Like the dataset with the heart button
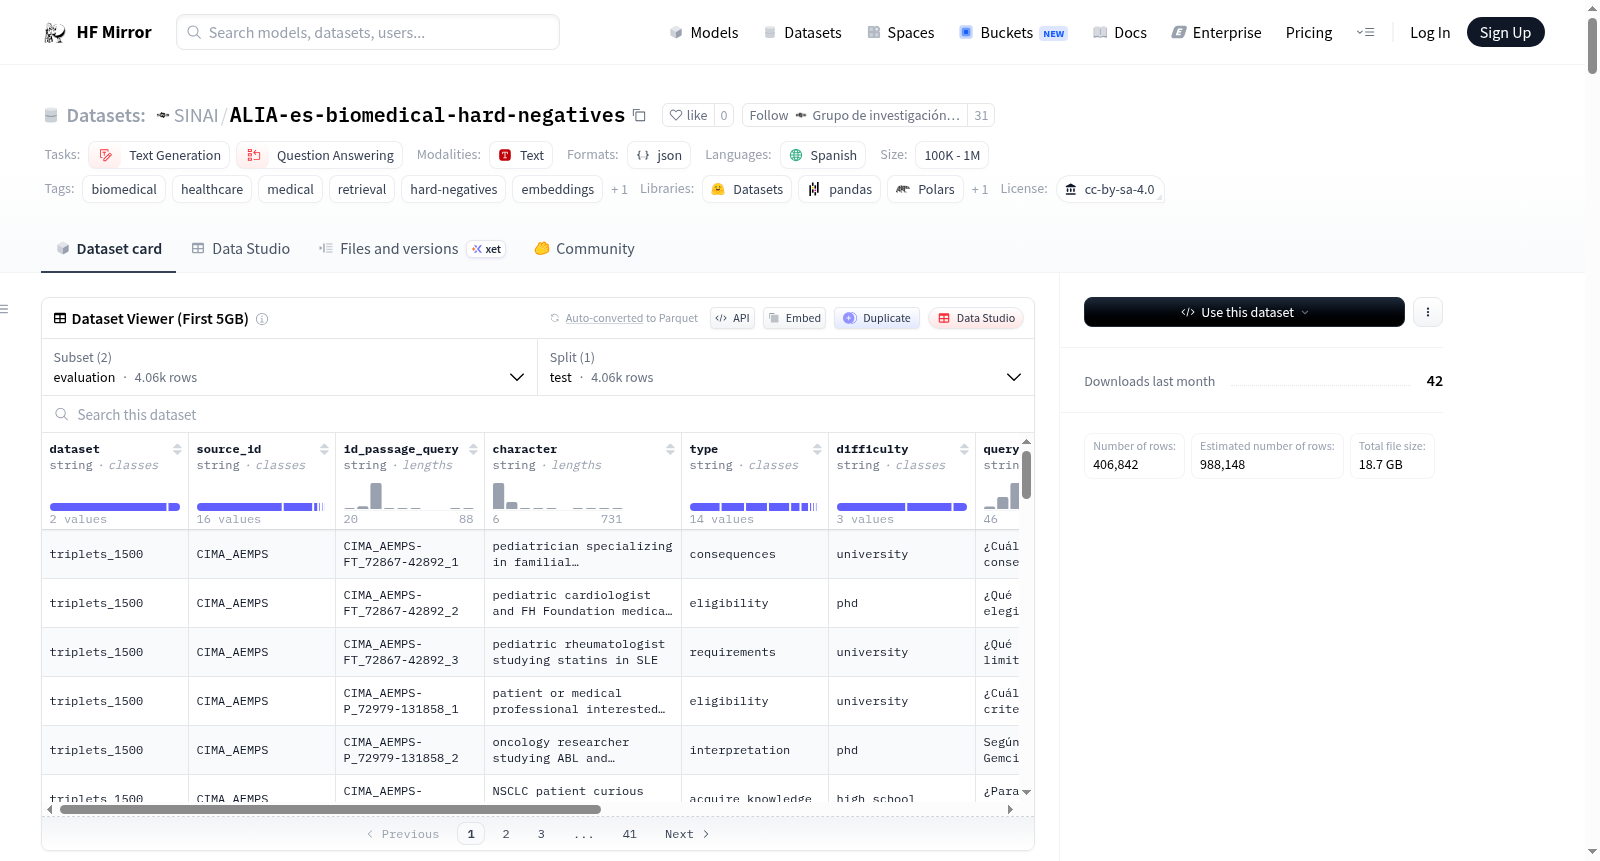This screenshot has height=861, width=1600. point(688,115)
